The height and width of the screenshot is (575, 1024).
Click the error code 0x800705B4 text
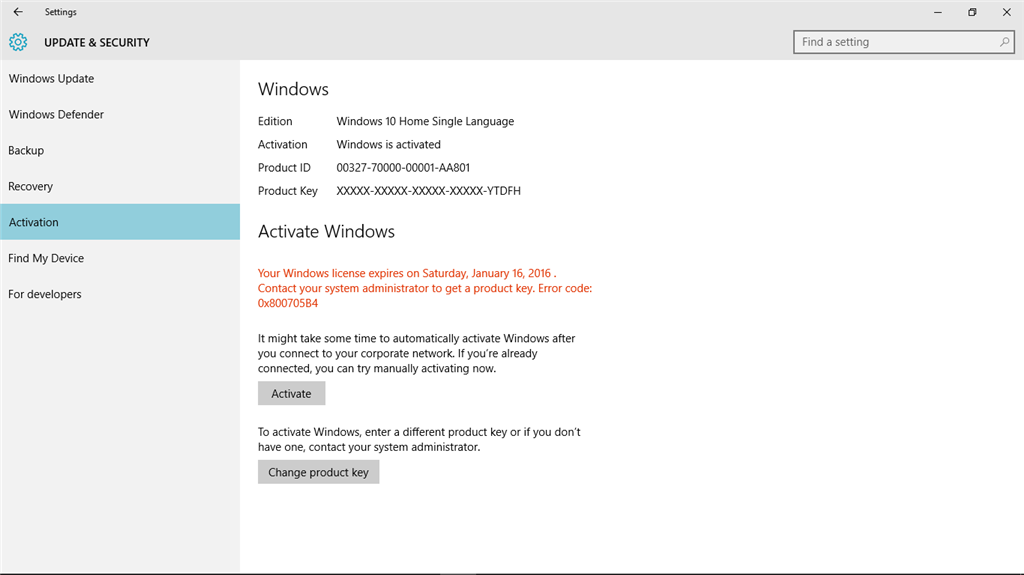point(288,303)
